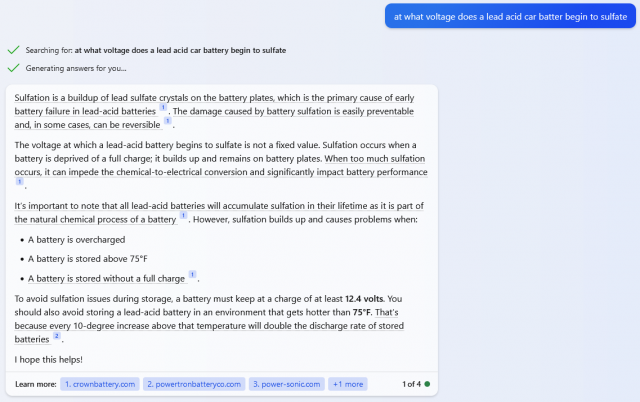Screen dimensions: 640x402
Task: Open the power-sonic.com source link
Action: 287,384
